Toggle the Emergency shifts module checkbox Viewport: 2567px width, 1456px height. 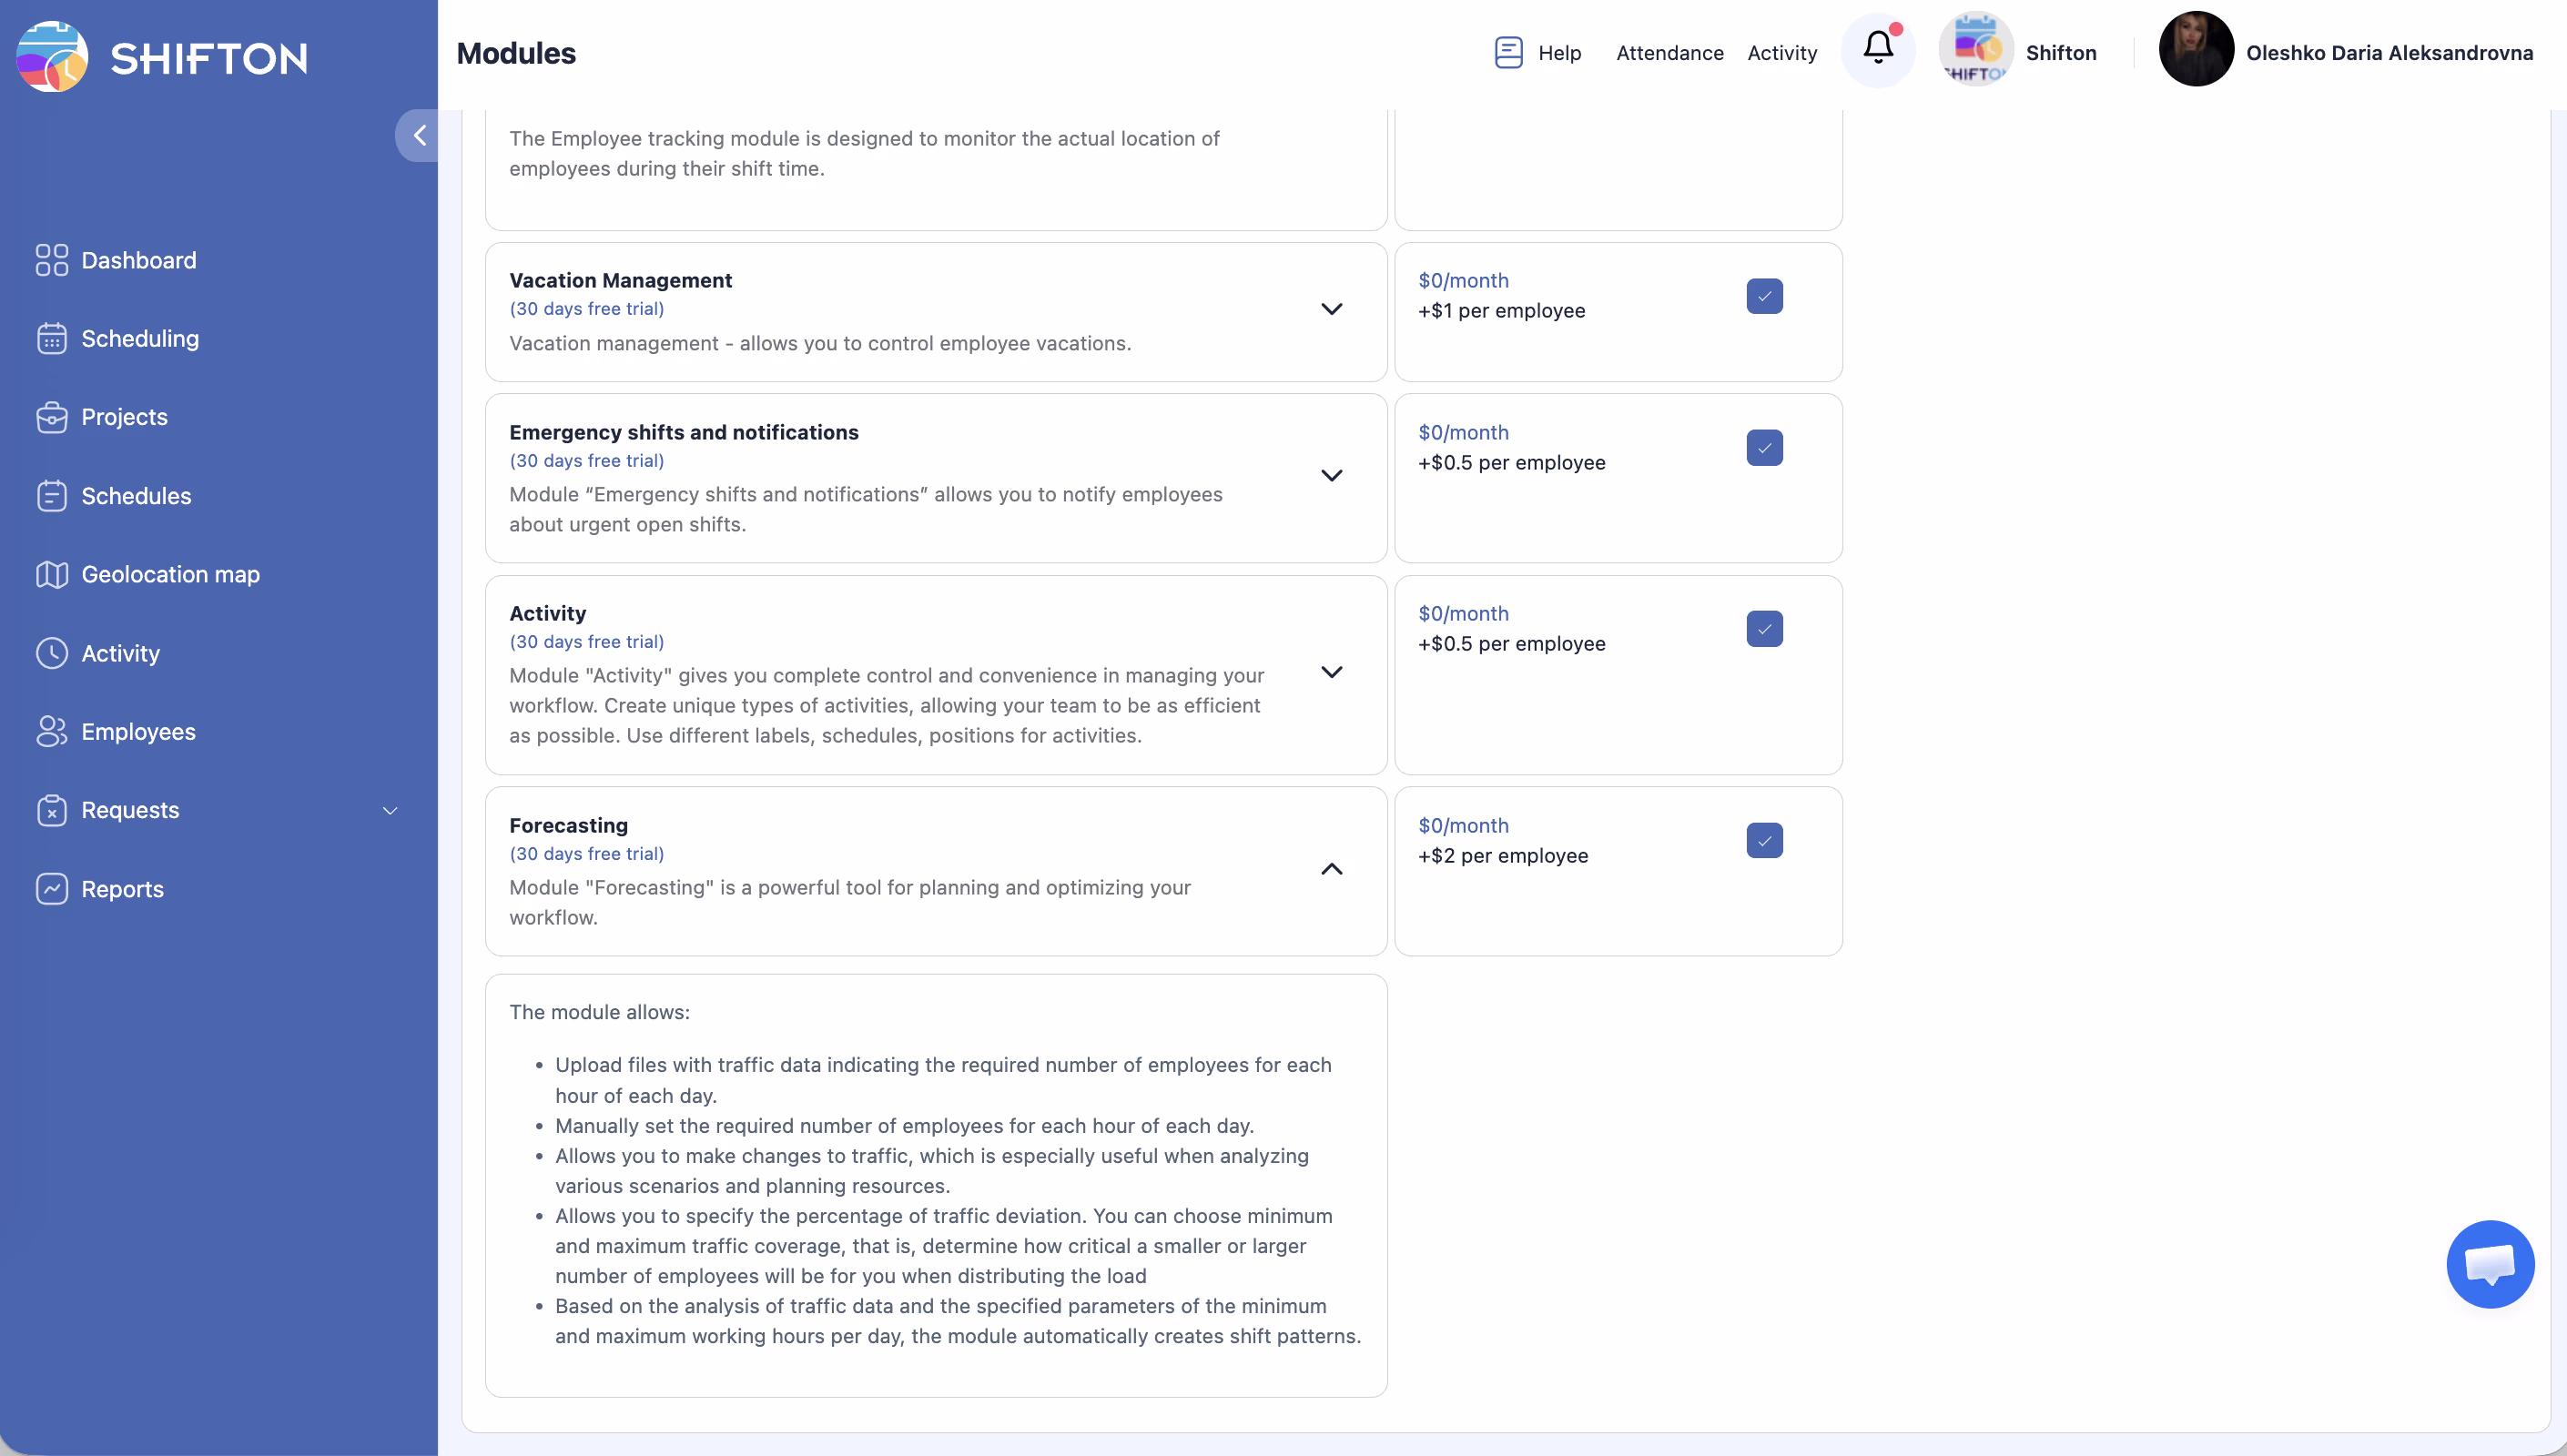click(x=1764, y=448)
